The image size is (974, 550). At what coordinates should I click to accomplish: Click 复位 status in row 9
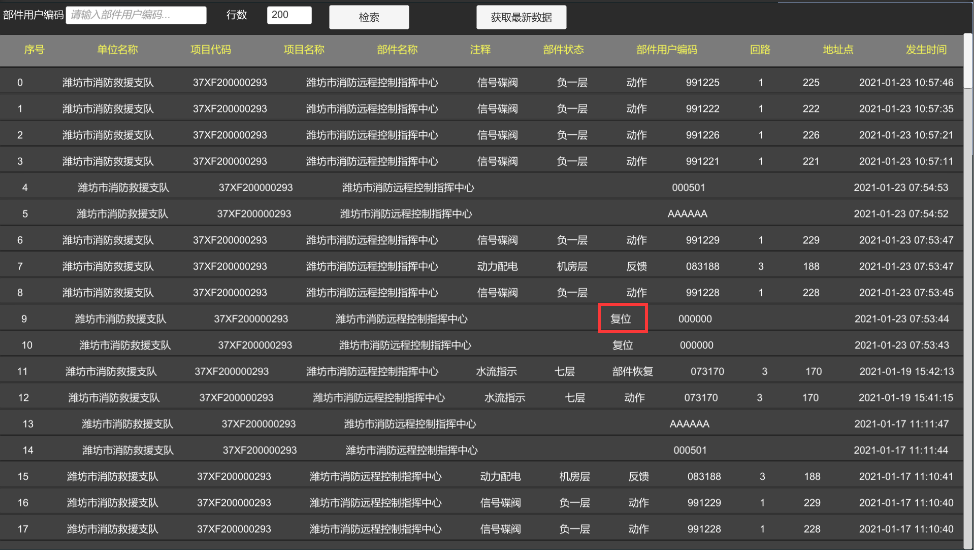tap(621, 319)
